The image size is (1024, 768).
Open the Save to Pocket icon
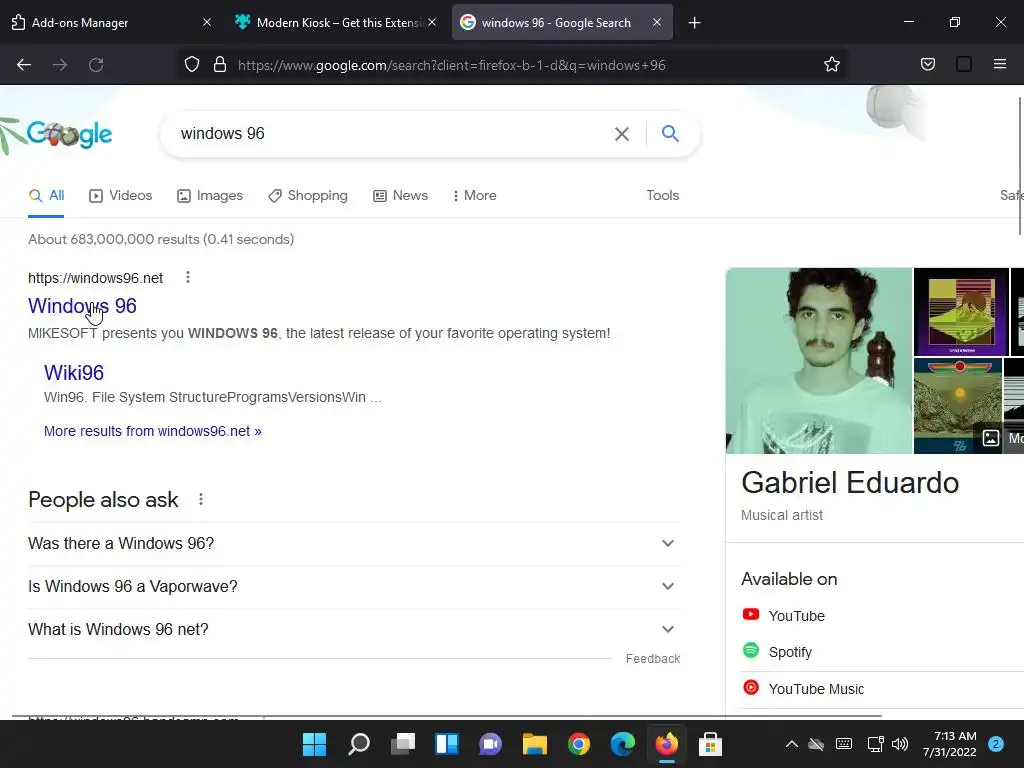927,65
